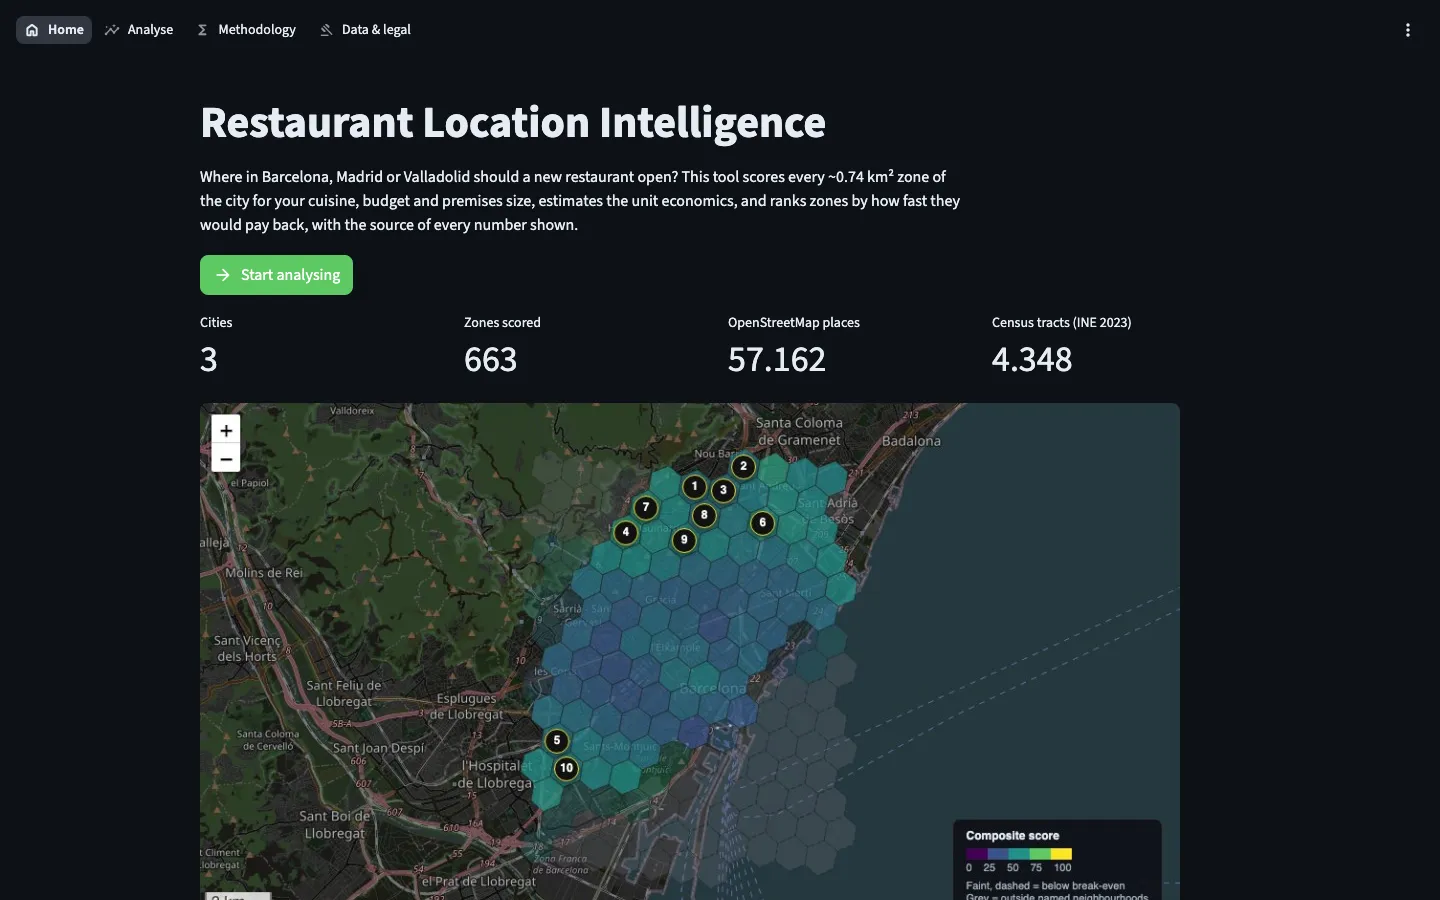Image resolution: width=1440 pixels, height=900 pixels.
Task: Select zone marker 2 on map
Action: [x=743, y=466]
